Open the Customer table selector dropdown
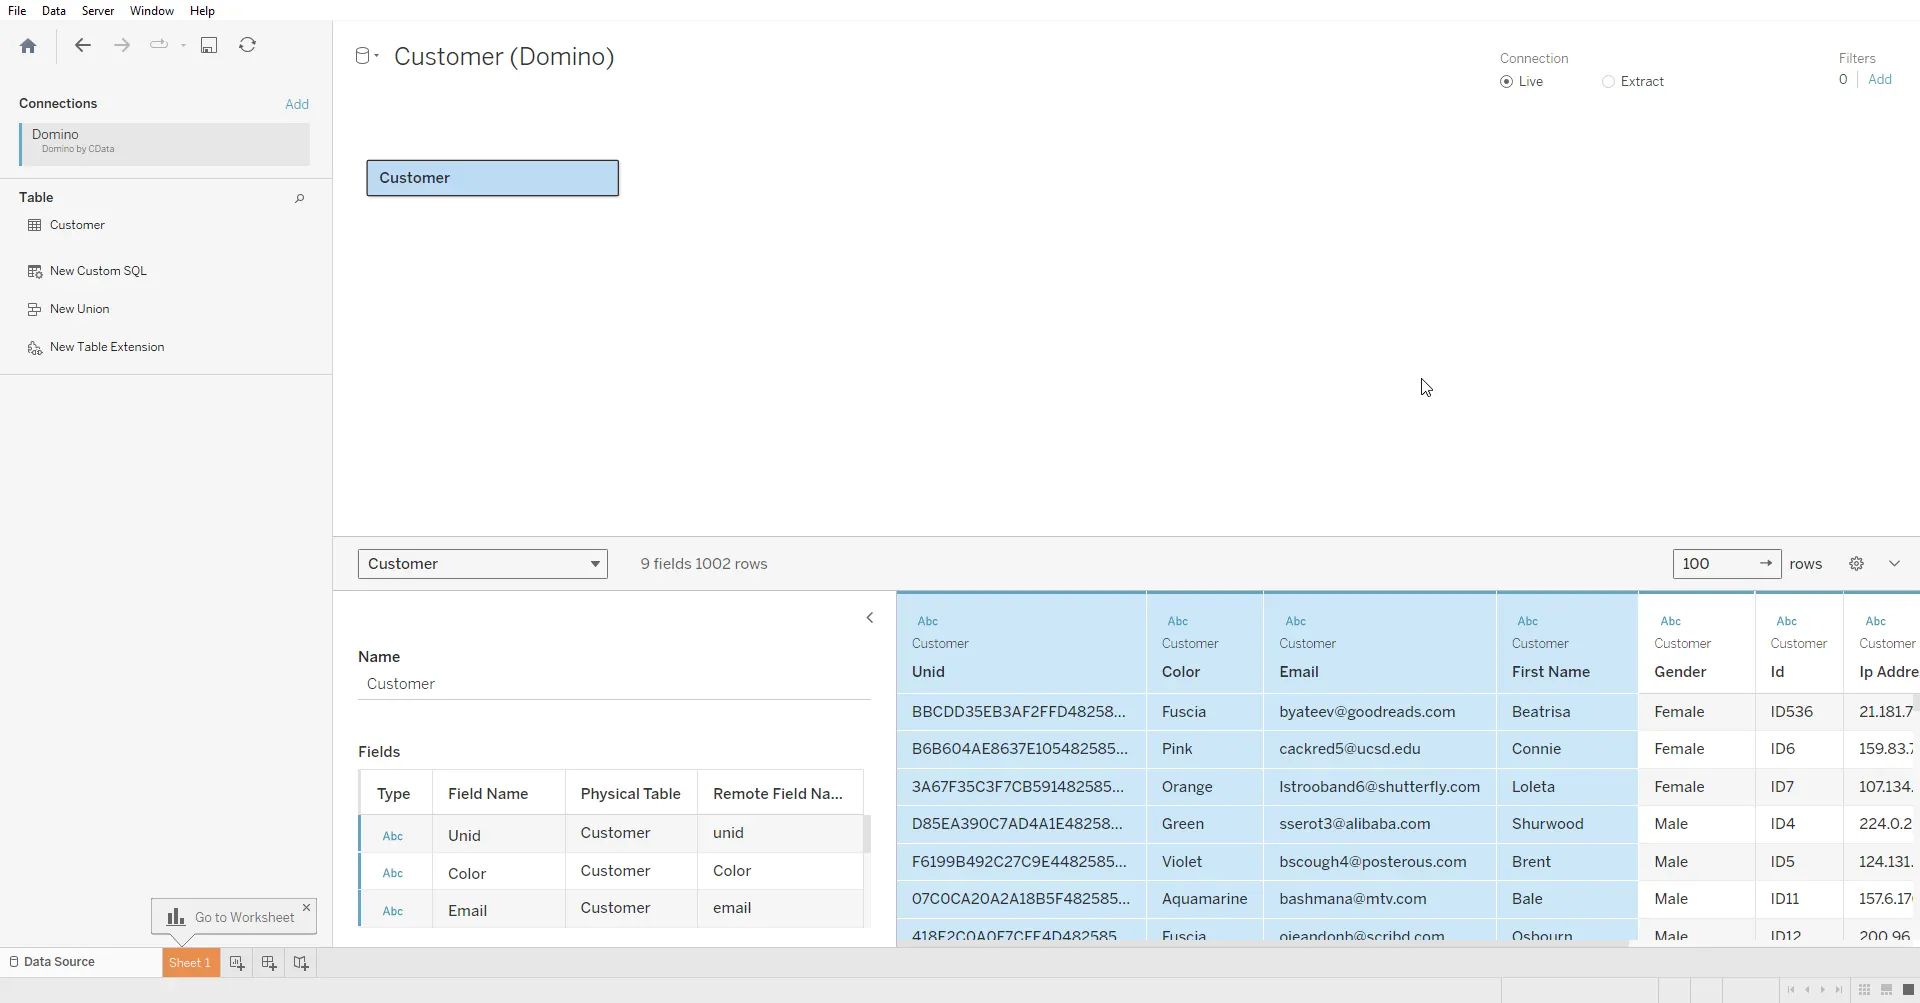Image resolution: width=1920 pixels, height=1003 pixels. 482,564
